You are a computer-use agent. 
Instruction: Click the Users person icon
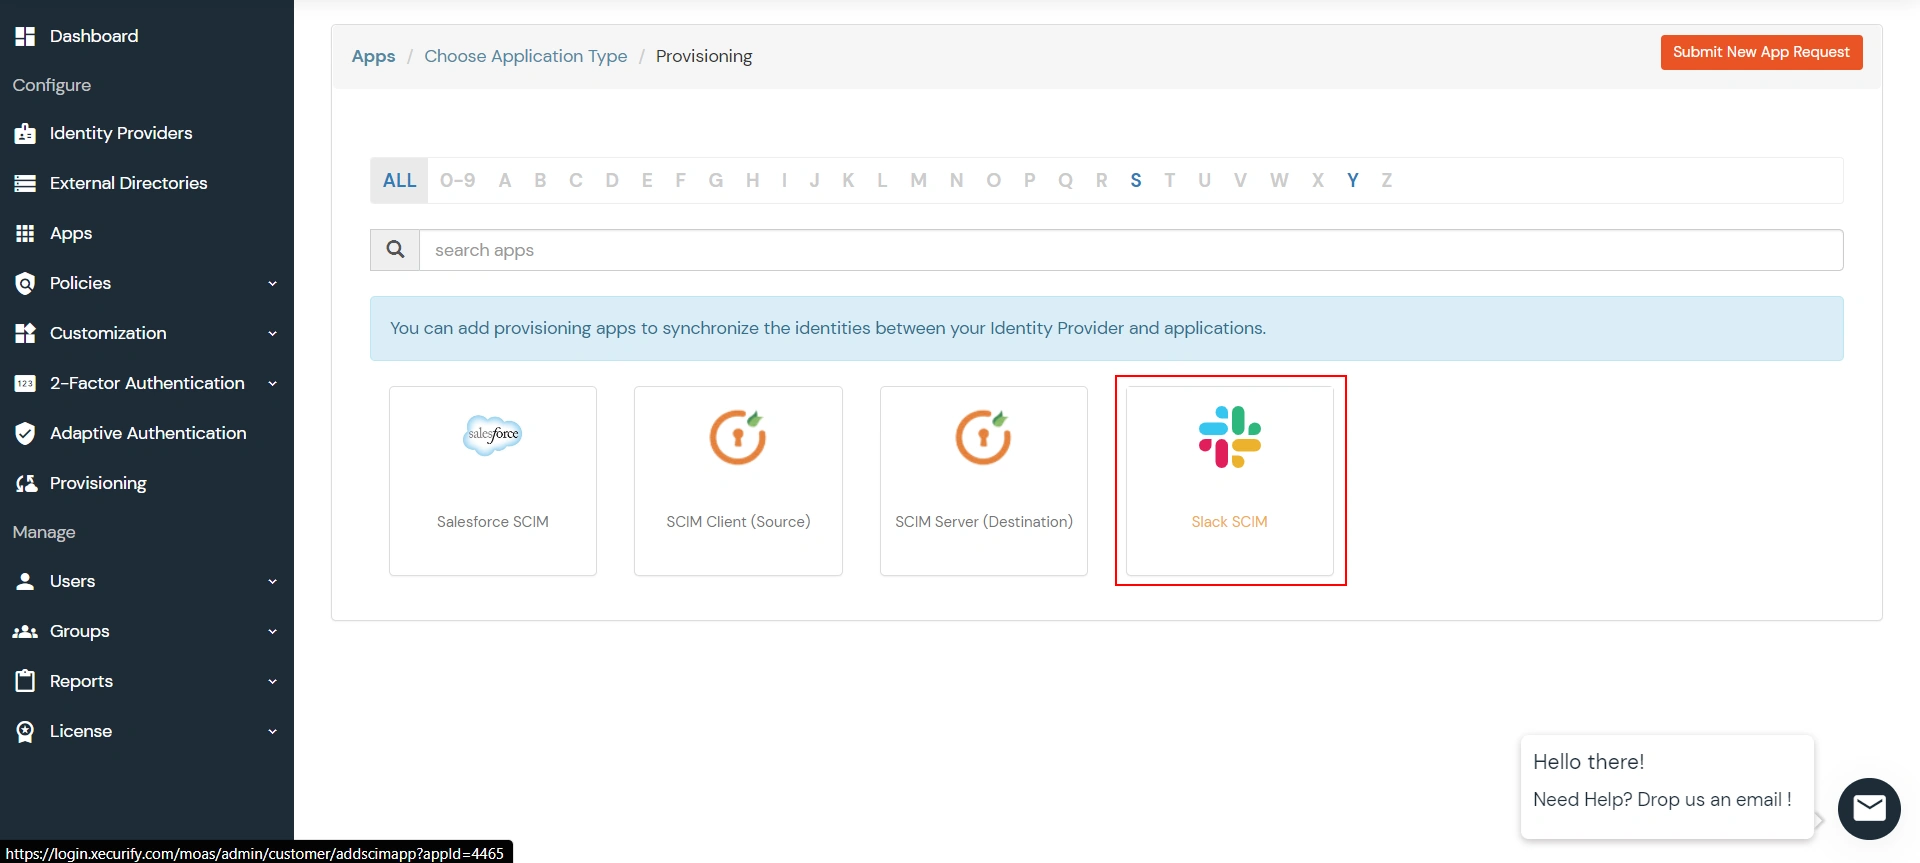25,581
